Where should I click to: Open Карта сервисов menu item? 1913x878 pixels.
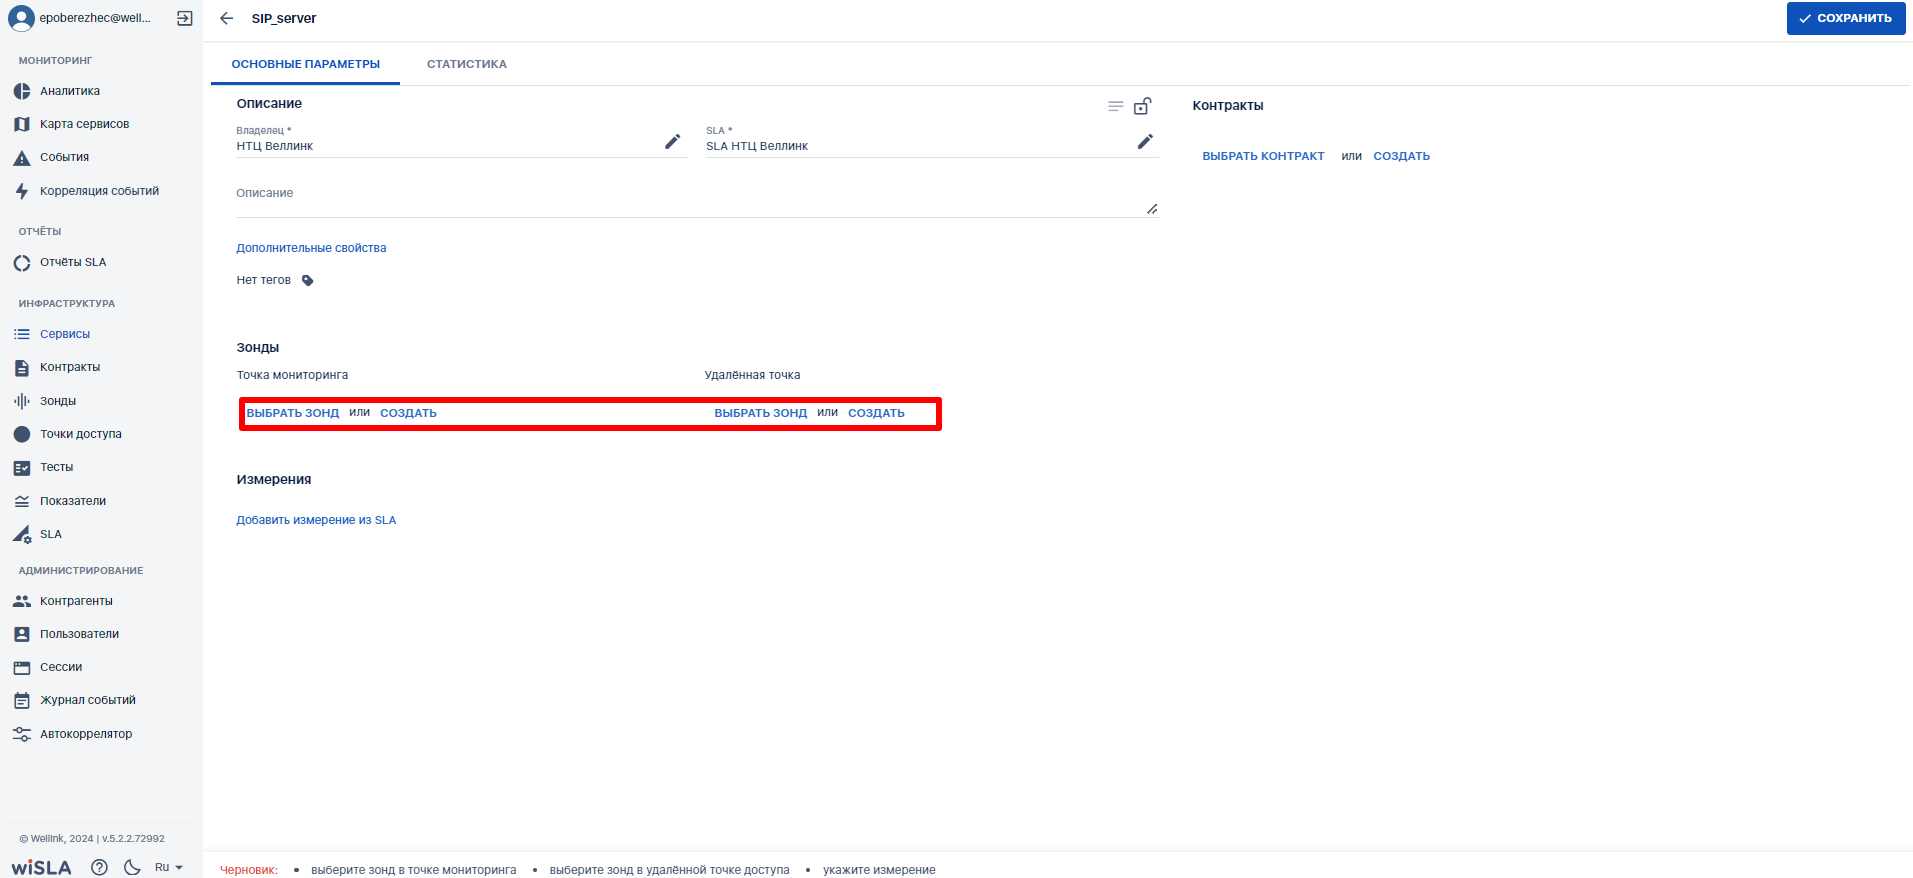click(x=85, y=124)
